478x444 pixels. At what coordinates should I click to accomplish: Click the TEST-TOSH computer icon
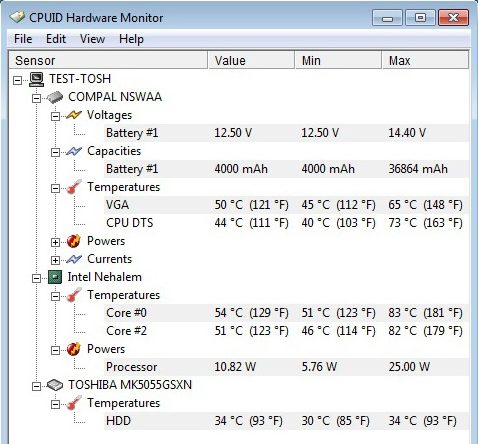pyautogui.click(x=36, y=79)
